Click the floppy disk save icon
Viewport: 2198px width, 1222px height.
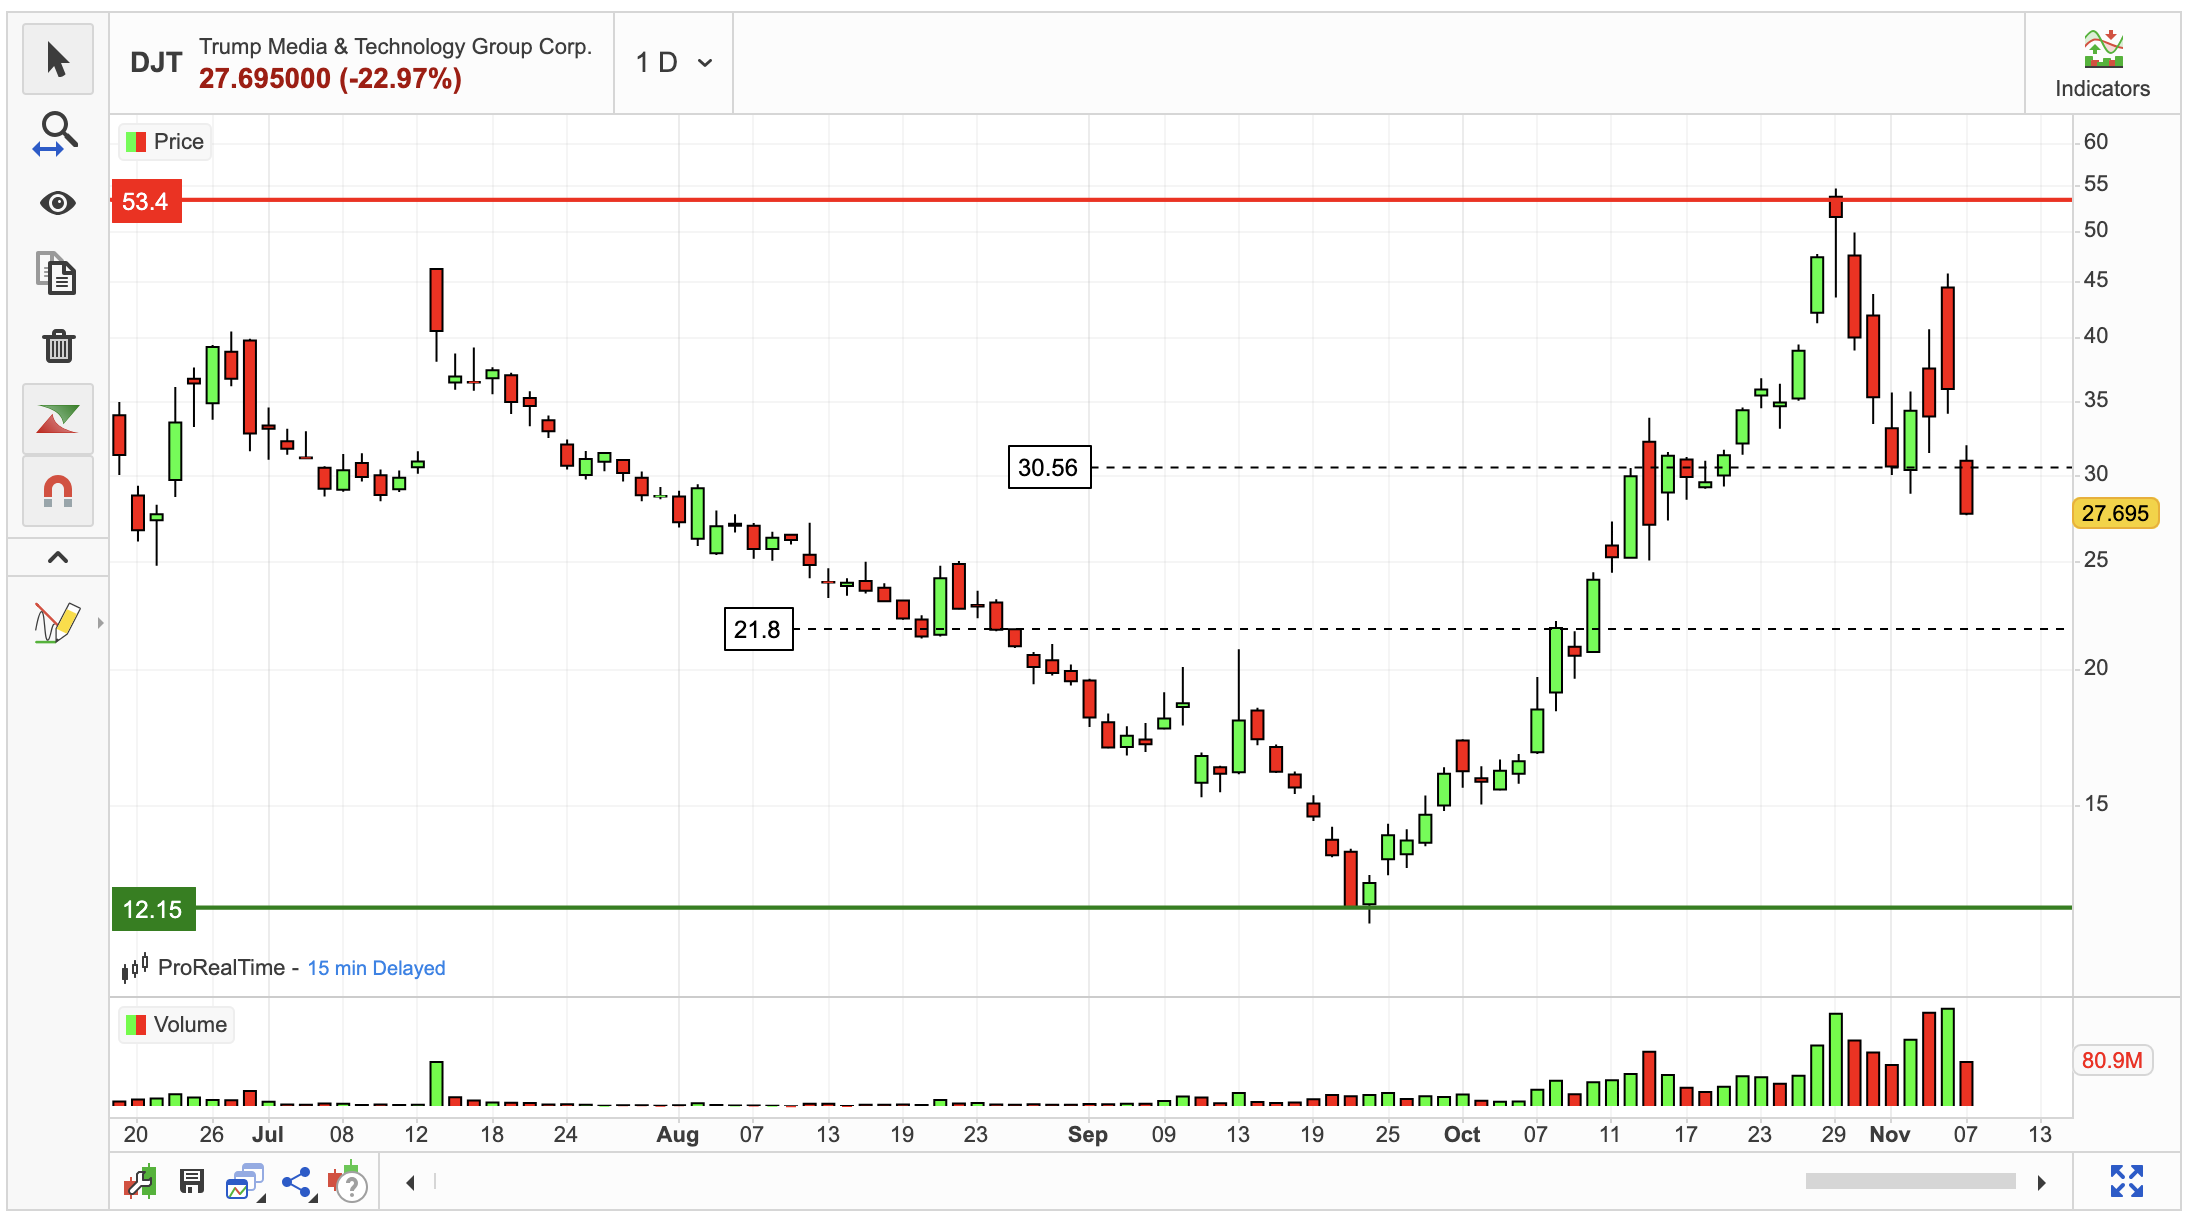point(192,1183)
